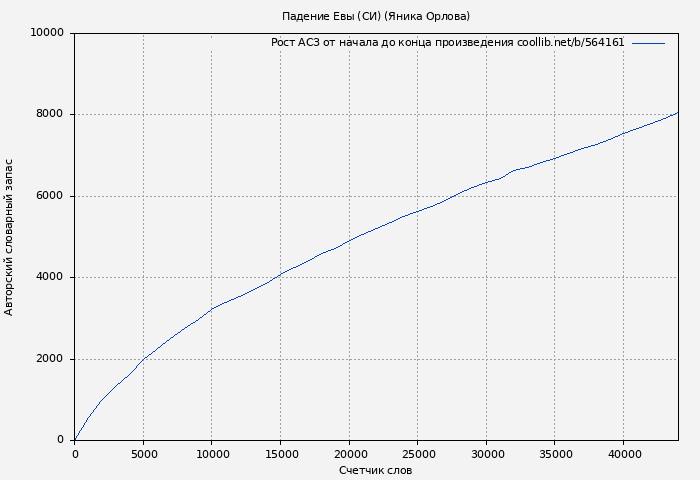Click the 5000 tick label on x-axis
700x480 pixels.
tap(143, 454)
